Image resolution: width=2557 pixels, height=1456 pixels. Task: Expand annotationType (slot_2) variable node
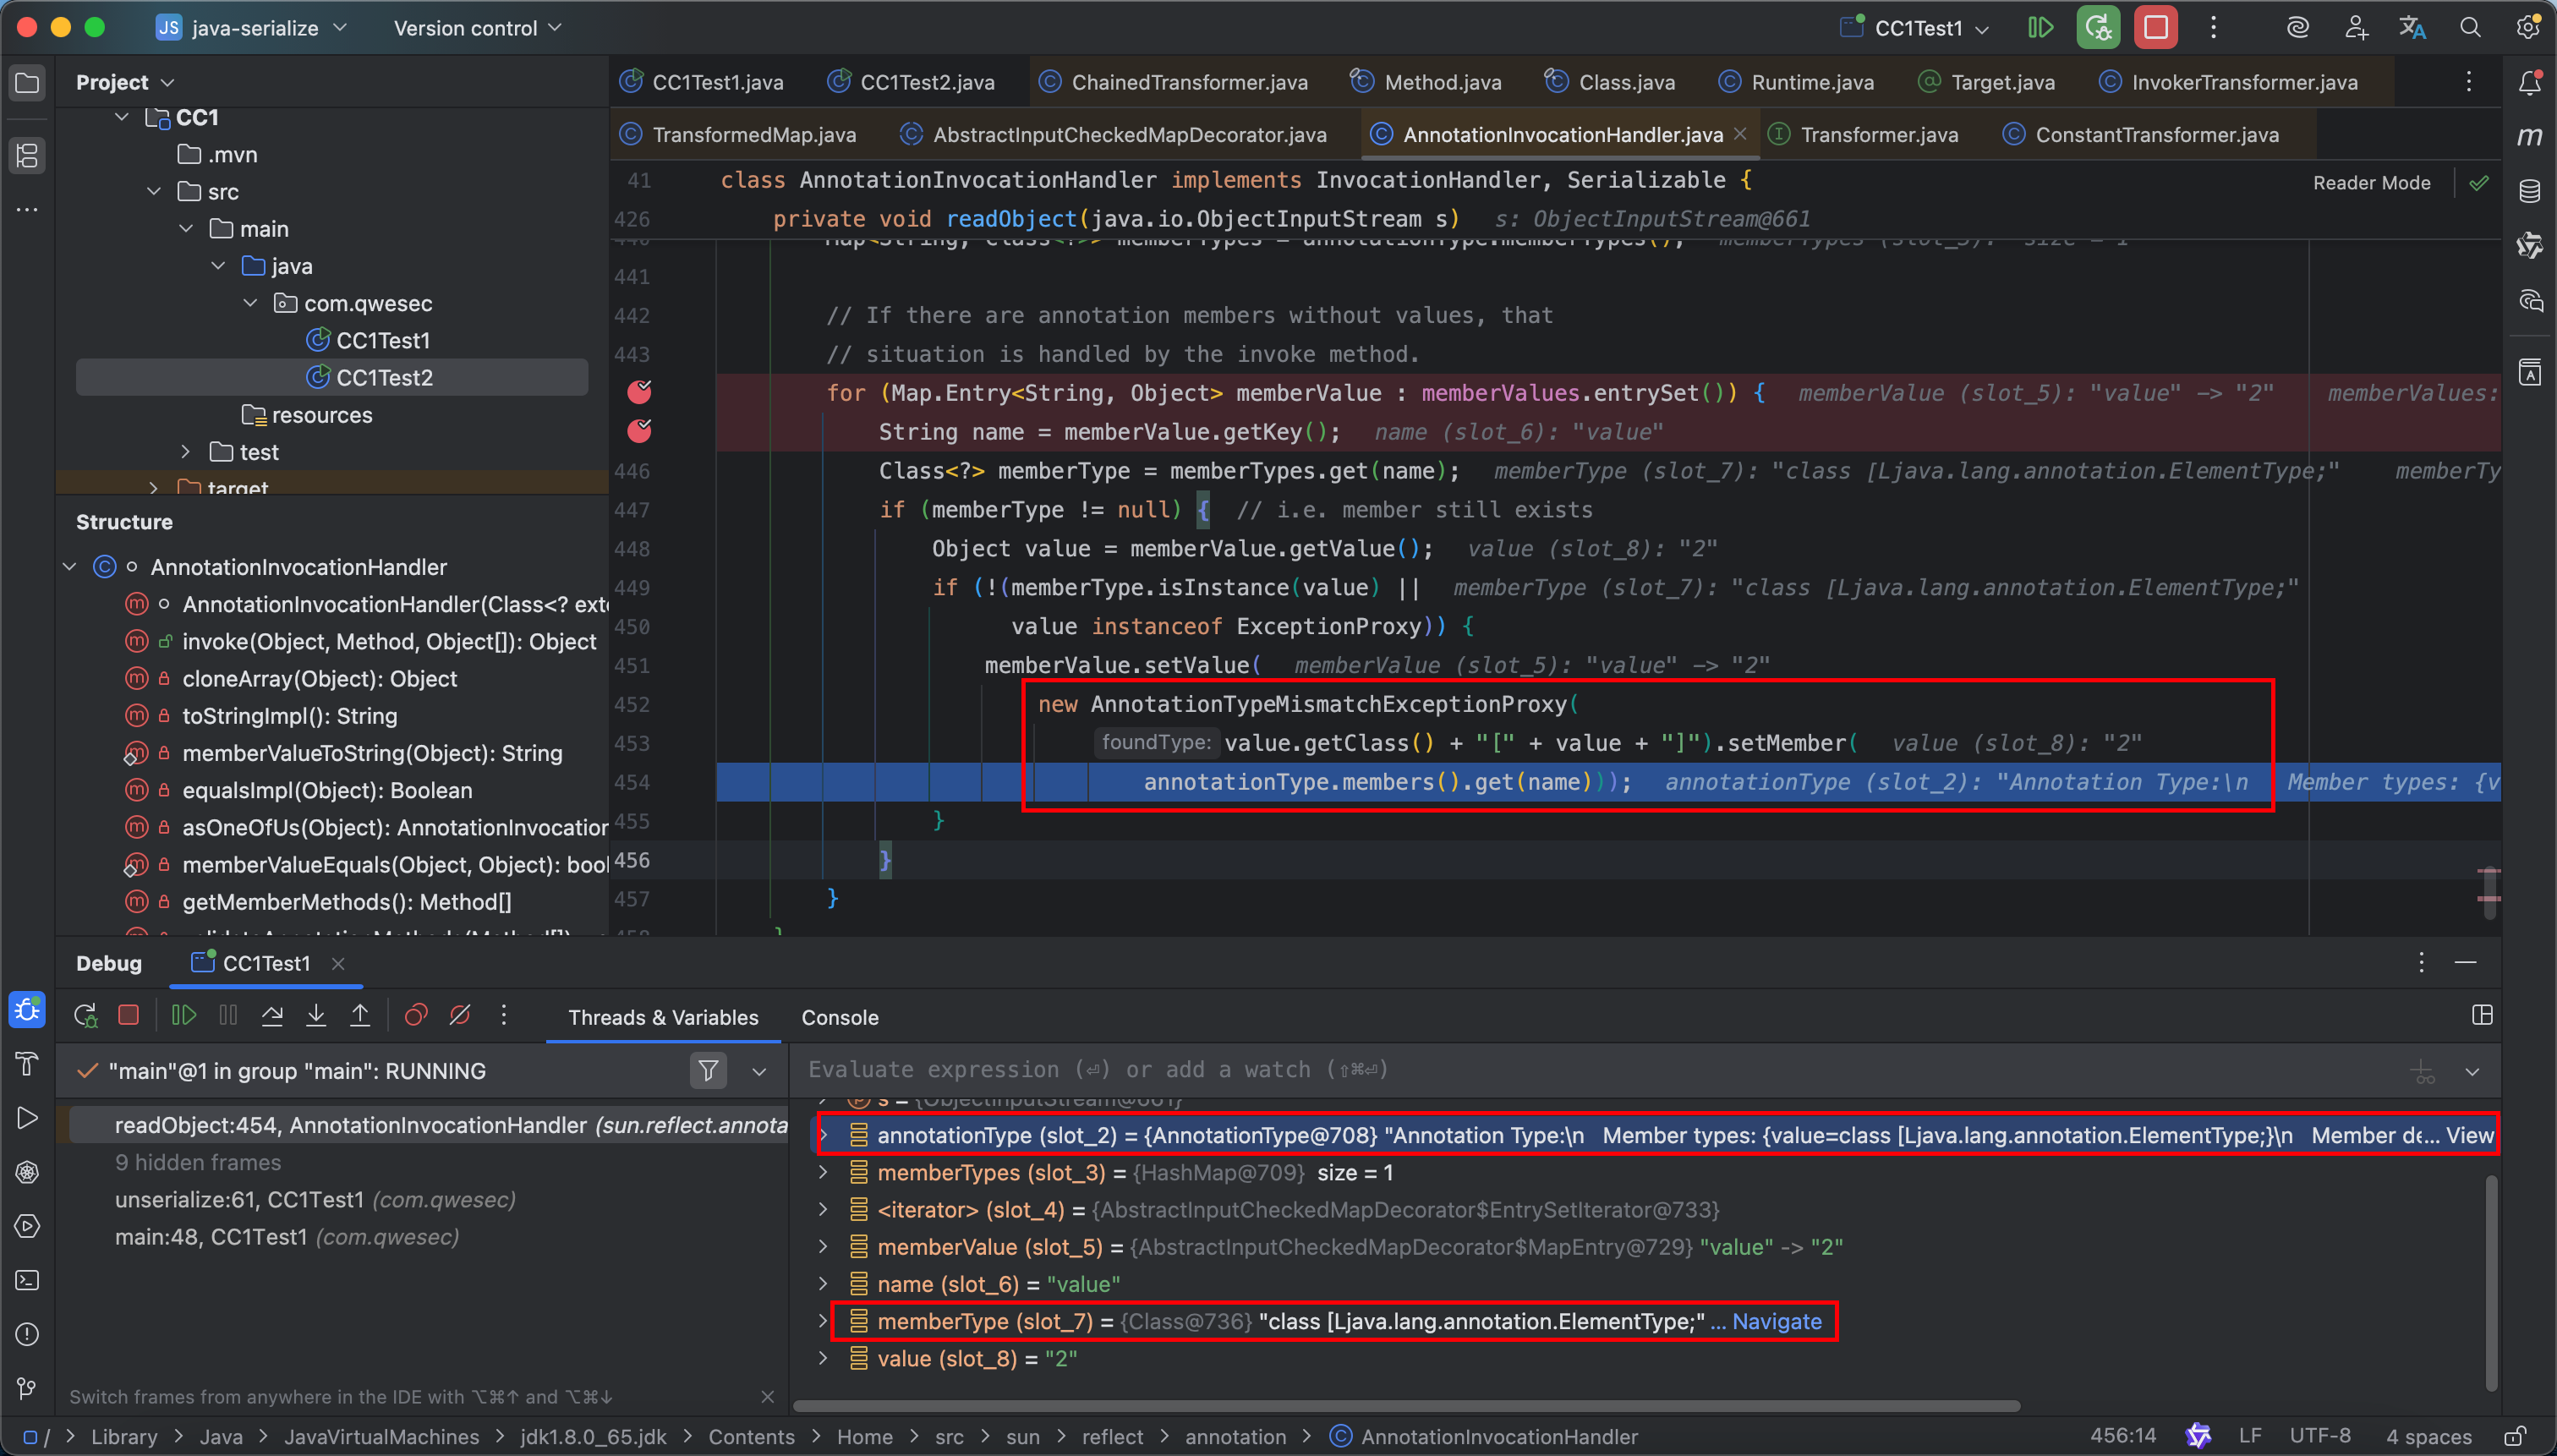click(x=823, y=1135)
